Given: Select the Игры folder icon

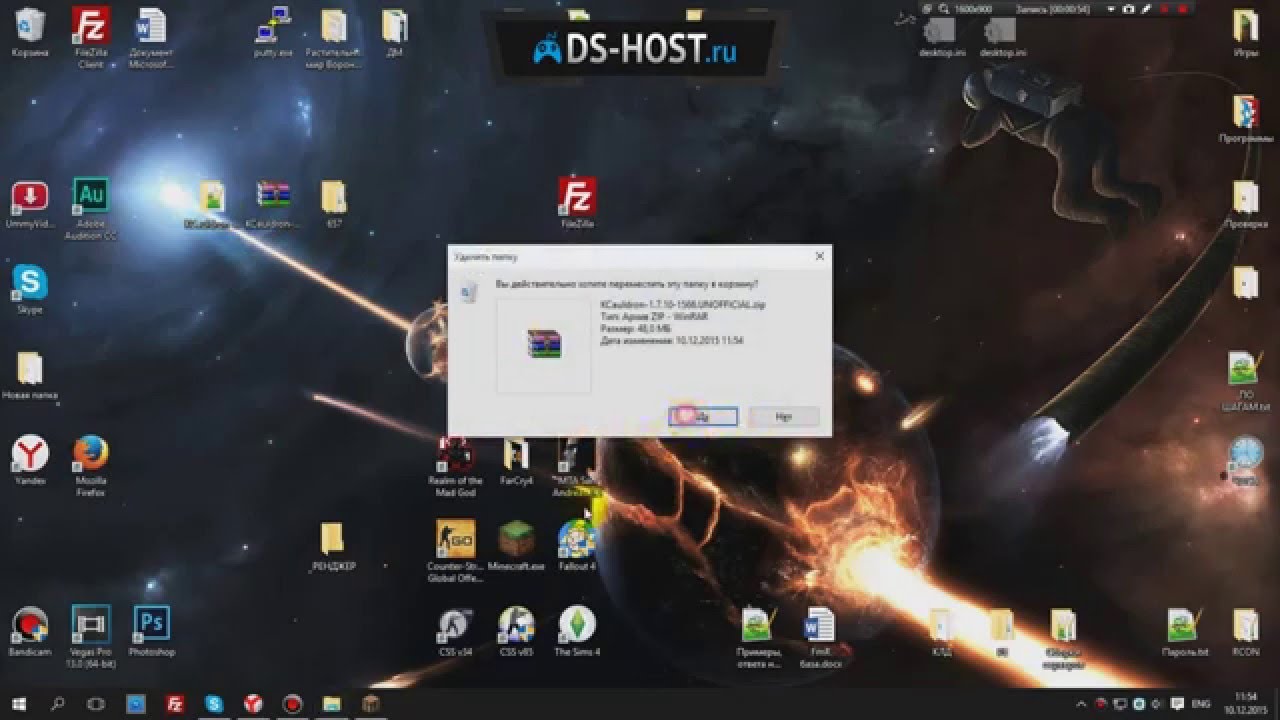Looking at the screenshot, I should click(x=1245, y=31).
